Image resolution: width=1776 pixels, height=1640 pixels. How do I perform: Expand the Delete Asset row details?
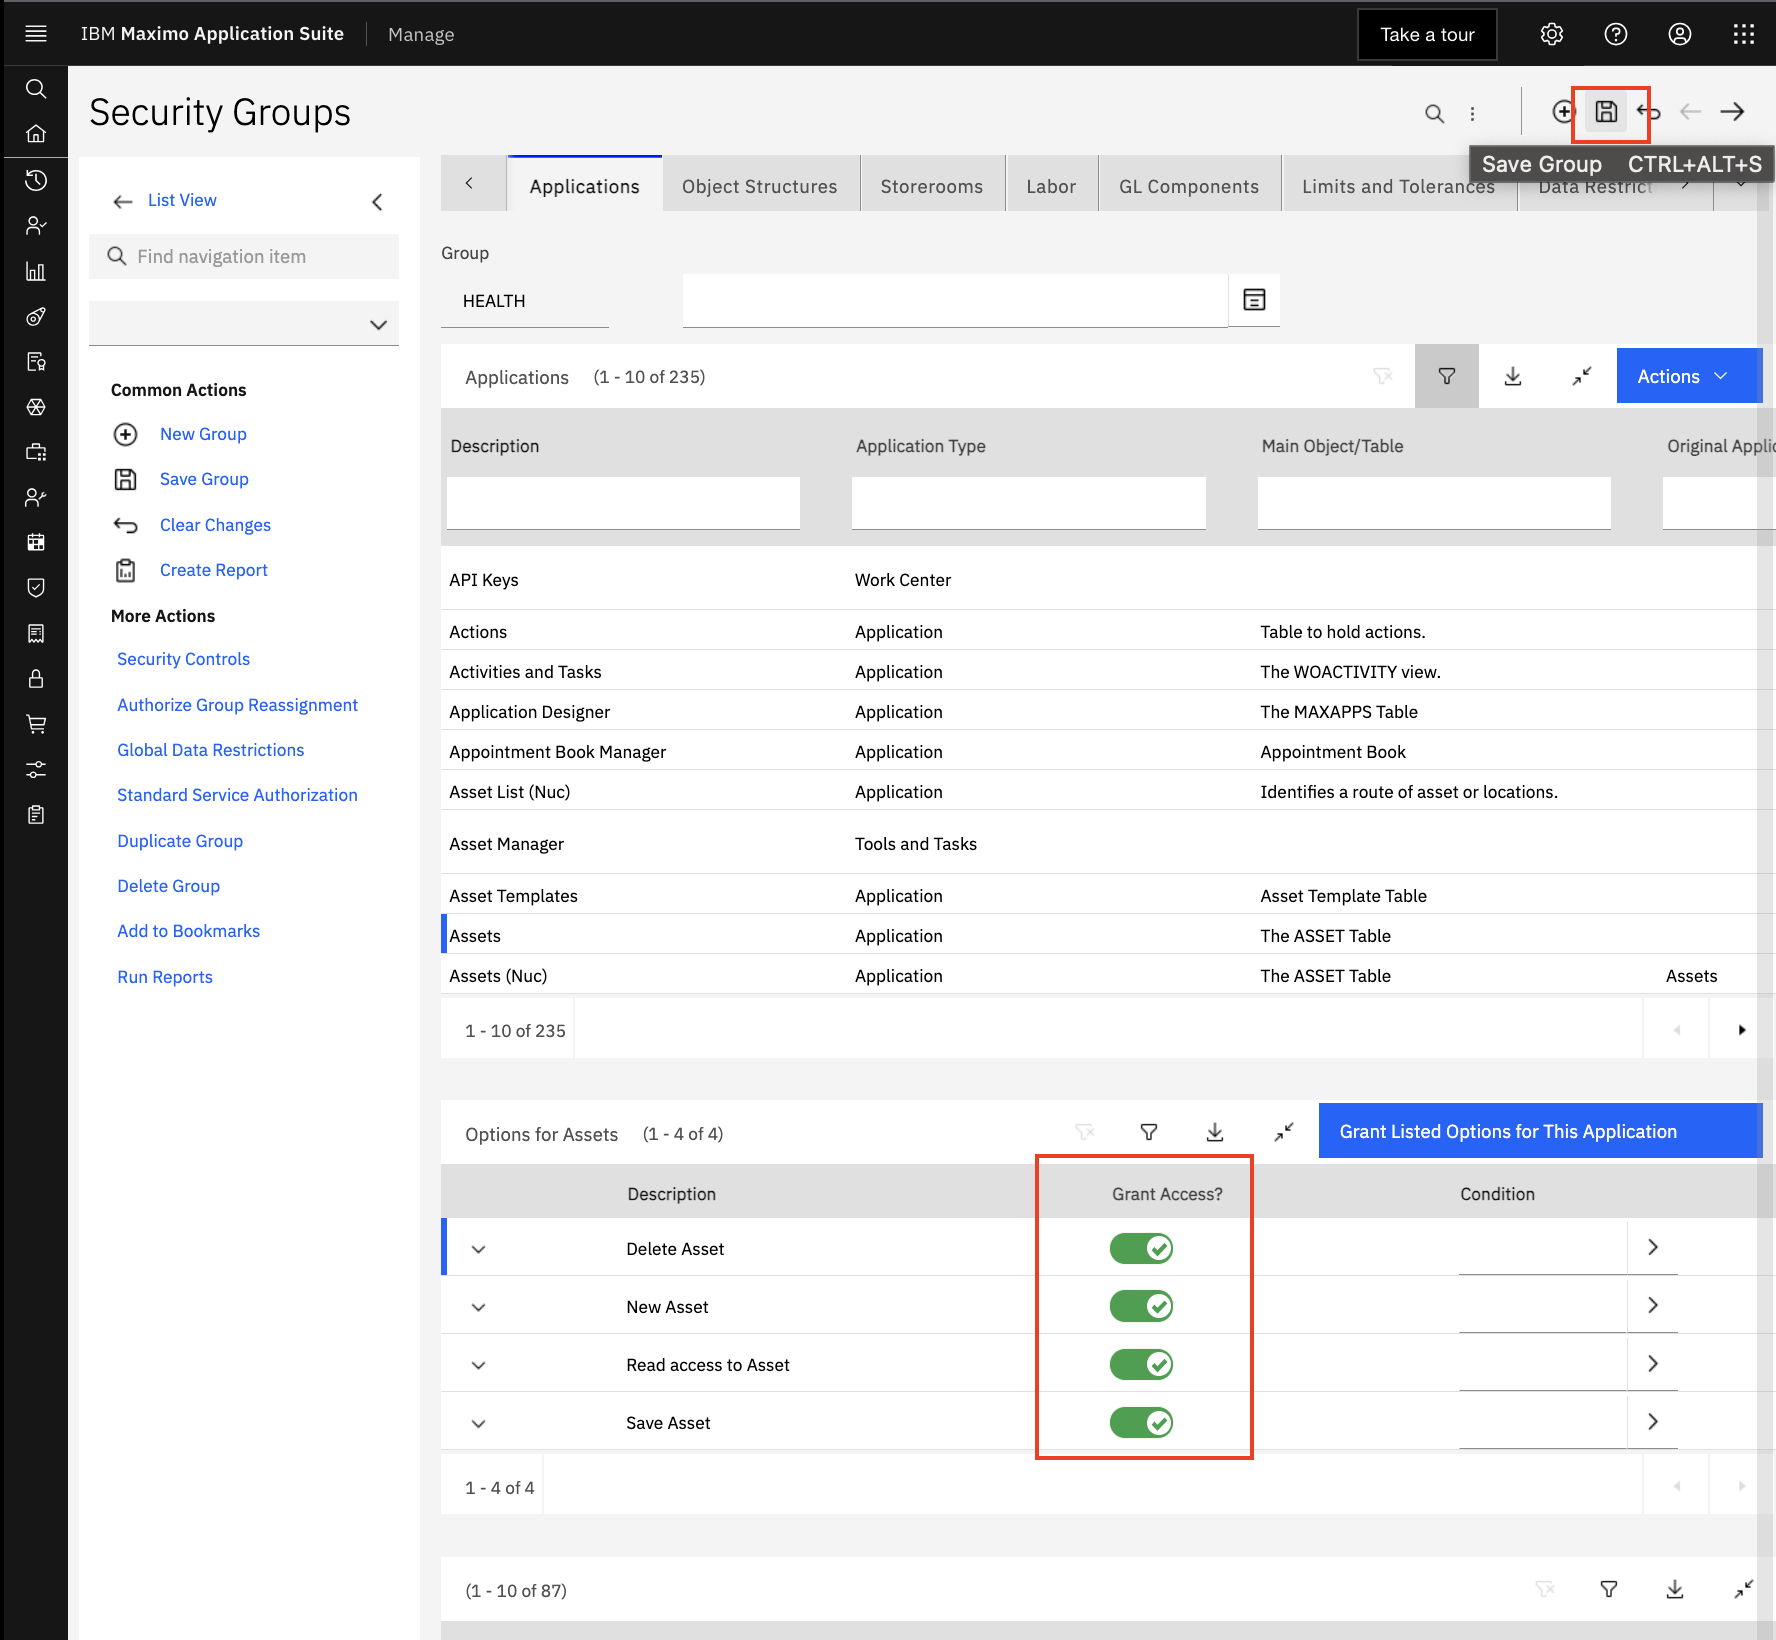479,1249
